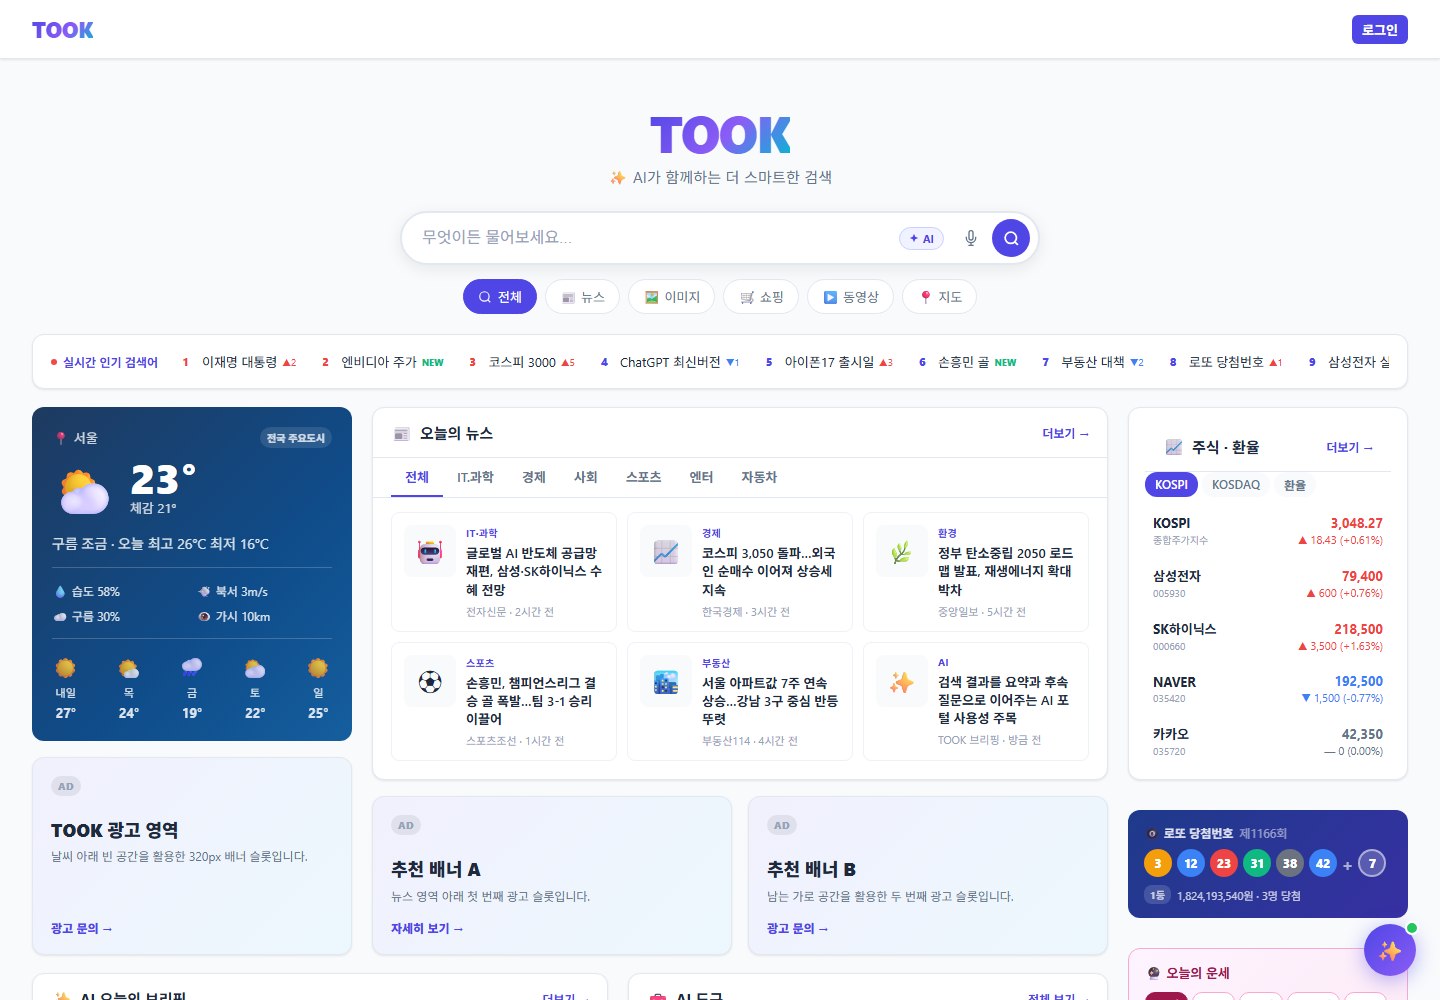Click lotto ball number 23
This screenshot has width=1440, height=1000.
[x=1224, y=863]
